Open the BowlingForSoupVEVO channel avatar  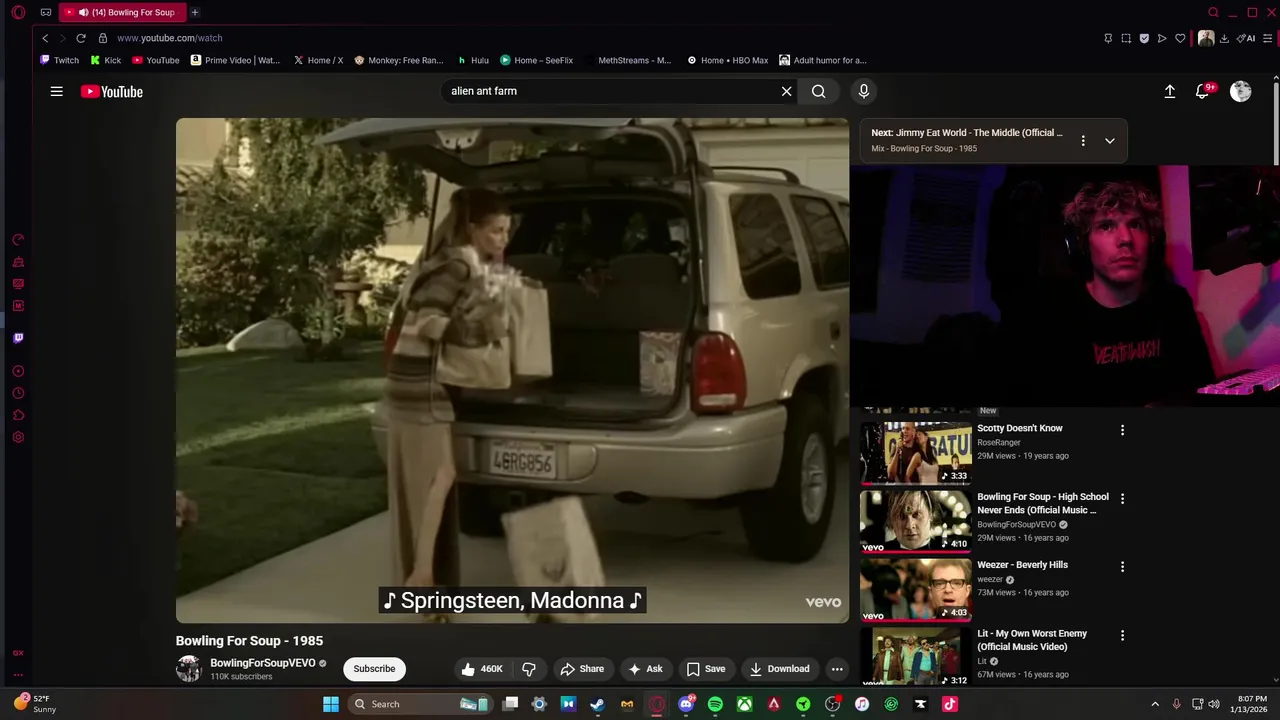(189, 669)
